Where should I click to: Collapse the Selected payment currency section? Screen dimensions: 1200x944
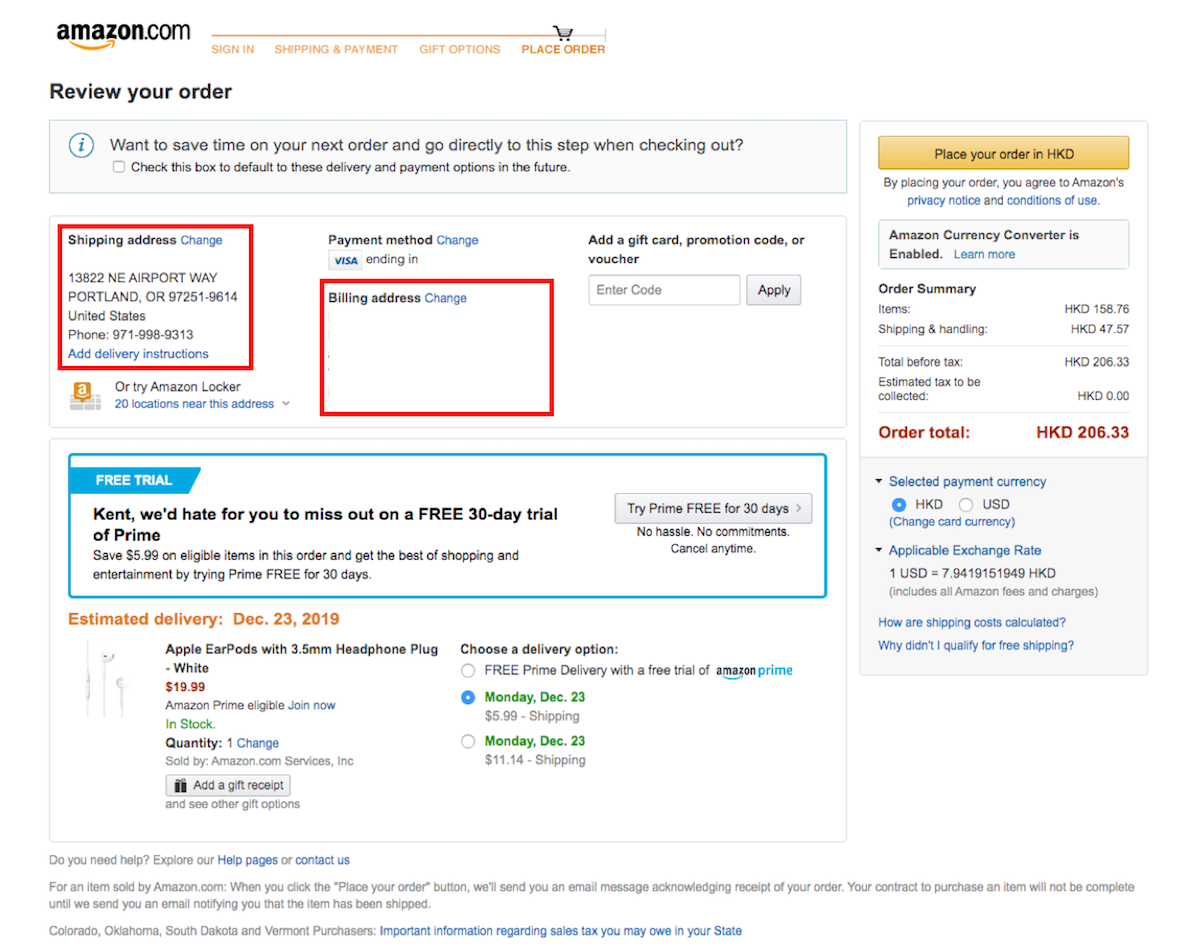pyautogui.click(x=878, y=482)
